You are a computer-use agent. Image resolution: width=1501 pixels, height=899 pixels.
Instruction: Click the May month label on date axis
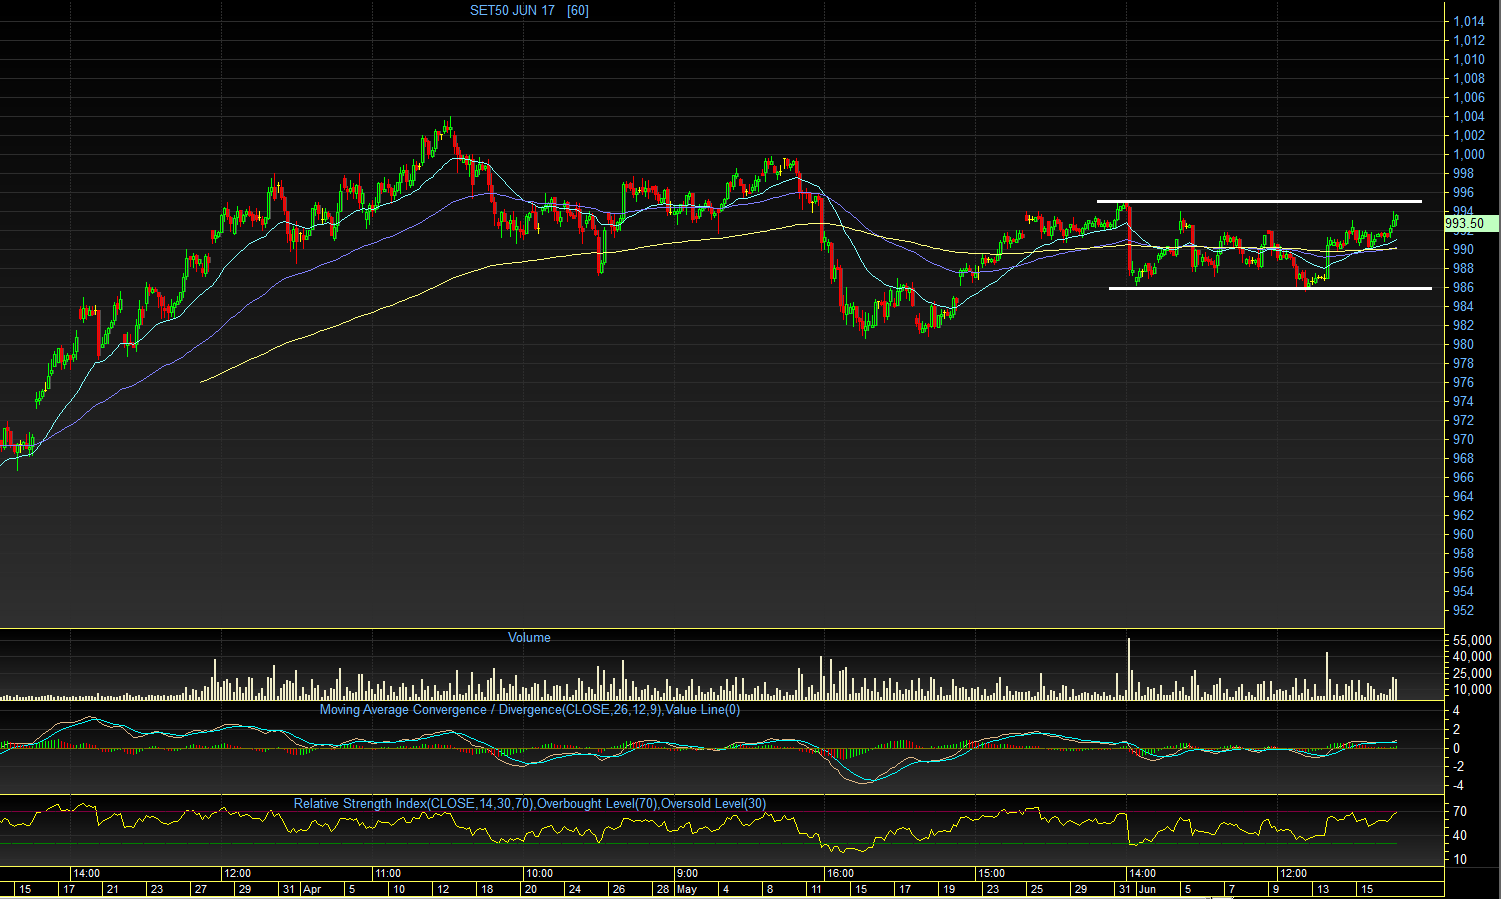687,889
